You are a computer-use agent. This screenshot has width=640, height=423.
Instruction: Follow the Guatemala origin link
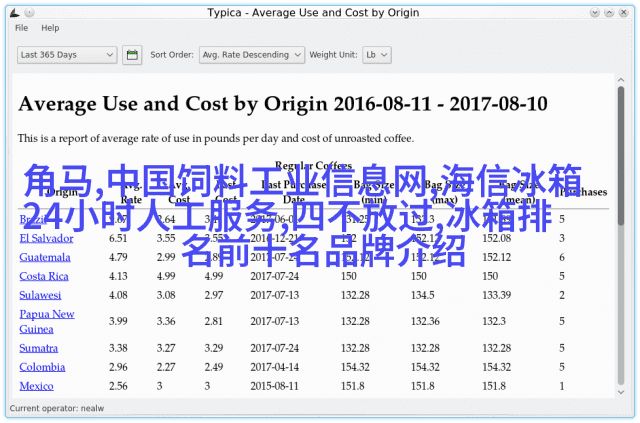click(x=45, y=257)
